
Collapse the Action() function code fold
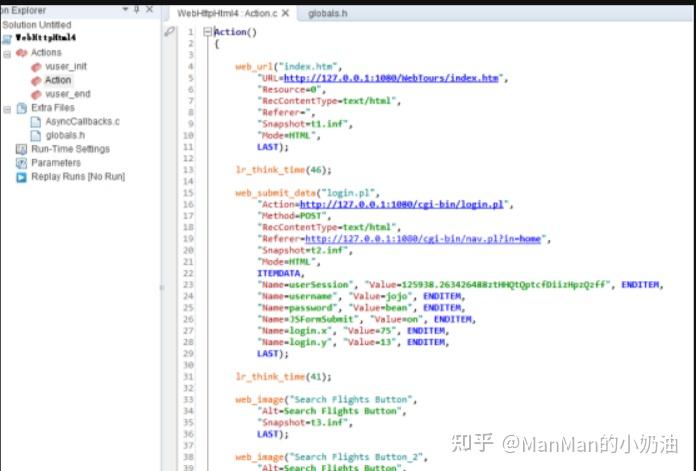207,32
